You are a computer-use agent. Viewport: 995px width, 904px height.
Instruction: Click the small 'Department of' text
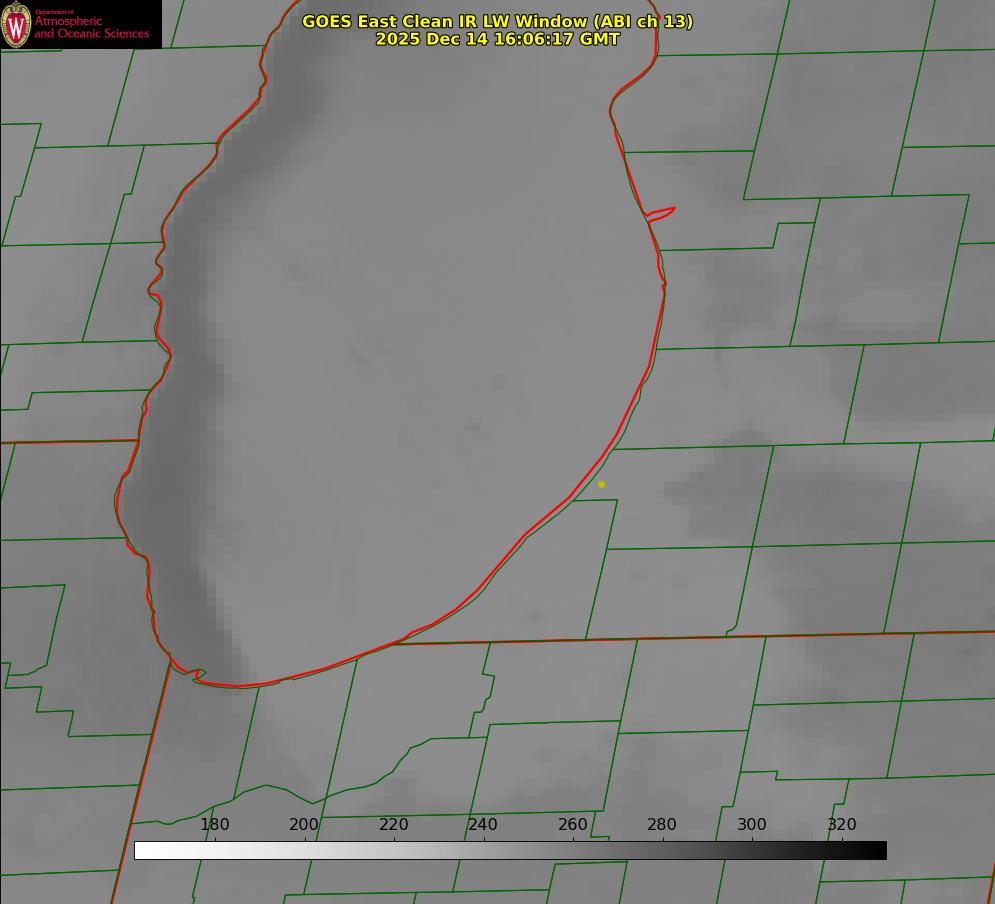pyautogui.click(x=54, y=12)
